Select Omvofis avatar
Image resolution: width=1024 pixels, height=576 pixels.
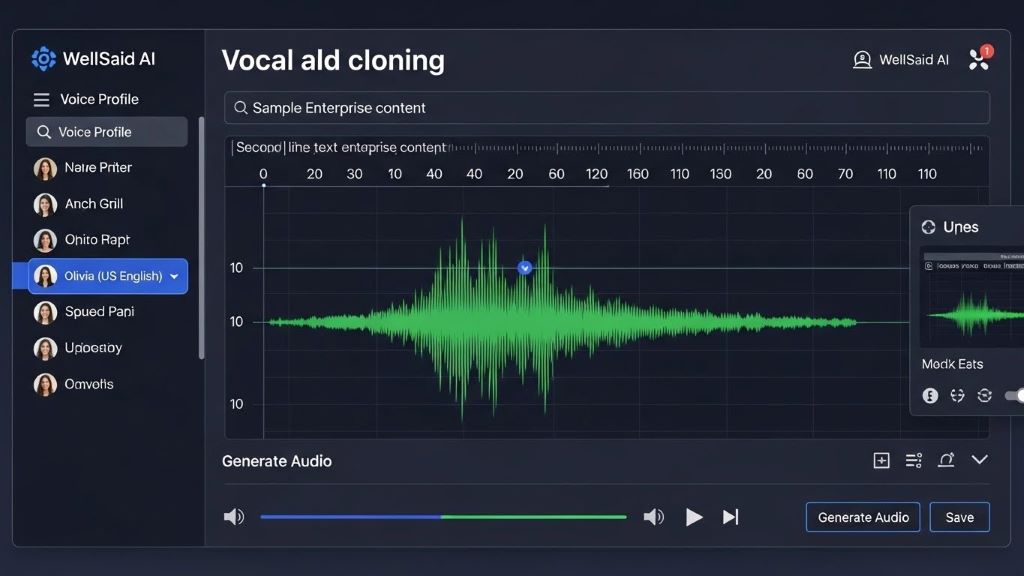[x=45, y=385]
